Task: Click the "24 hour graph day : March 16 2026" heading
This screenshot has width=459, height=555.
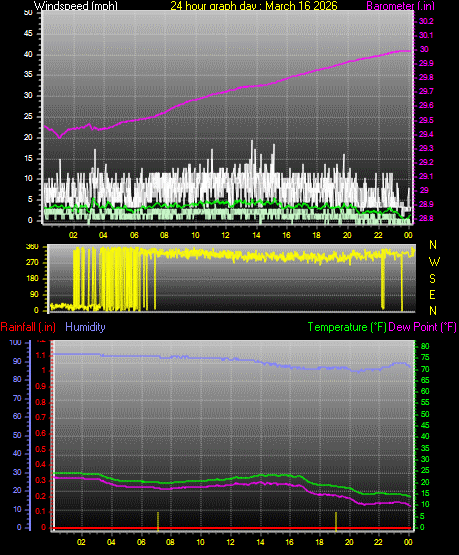Action: [254, 6]
